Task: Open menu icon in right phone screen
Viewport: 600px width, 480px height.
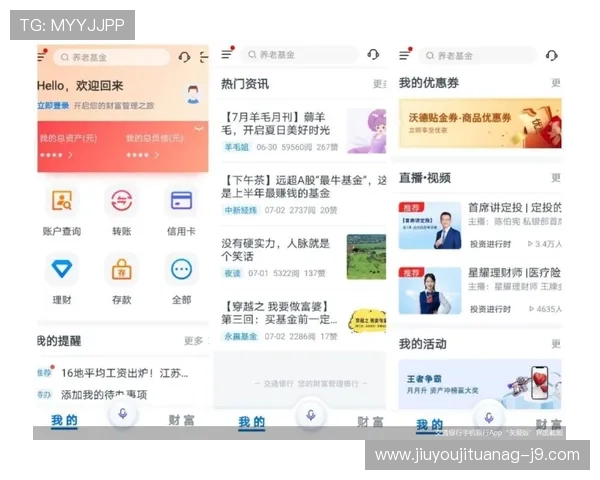Action: [x=405, y=54]
